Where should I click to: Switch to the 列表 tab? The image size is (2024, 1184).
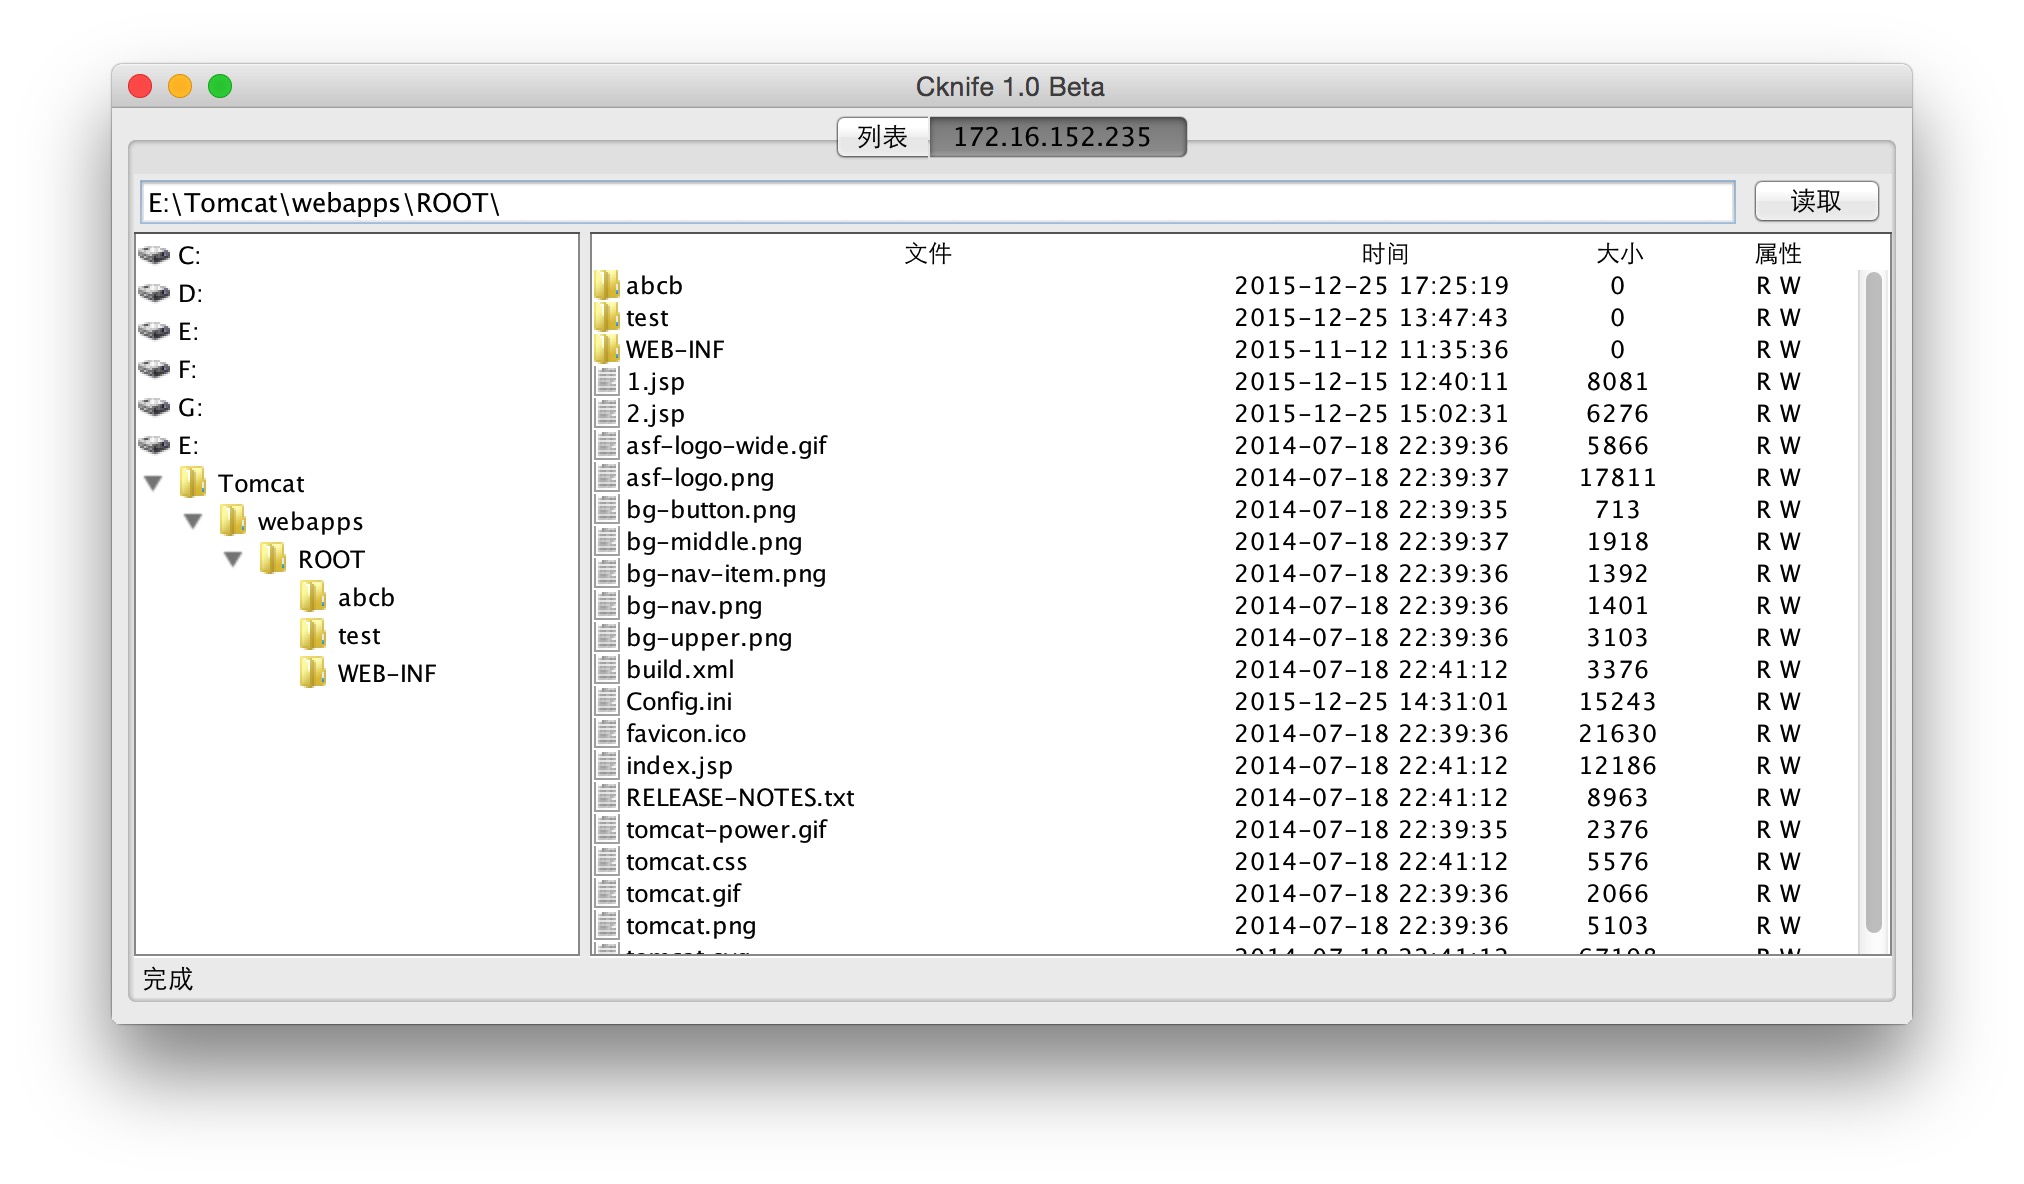882,137
